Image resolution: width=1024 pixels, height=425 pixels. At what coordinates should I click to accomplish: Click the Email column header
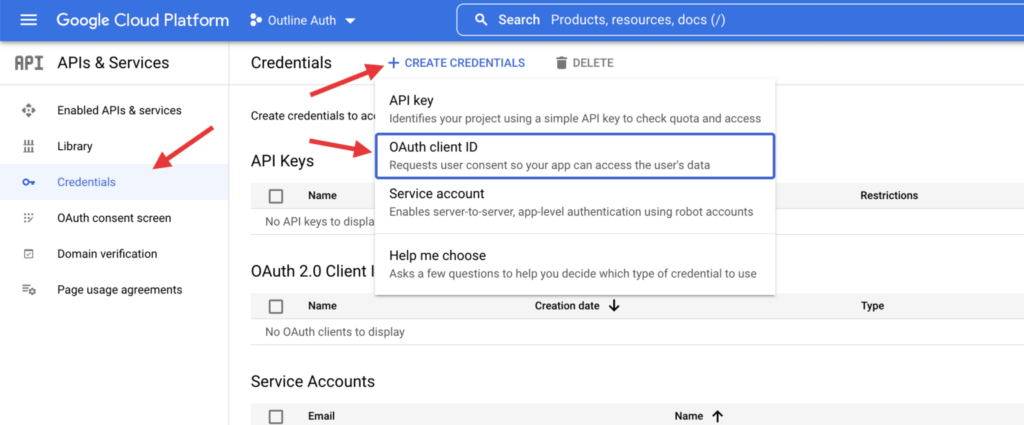point(321,416)
